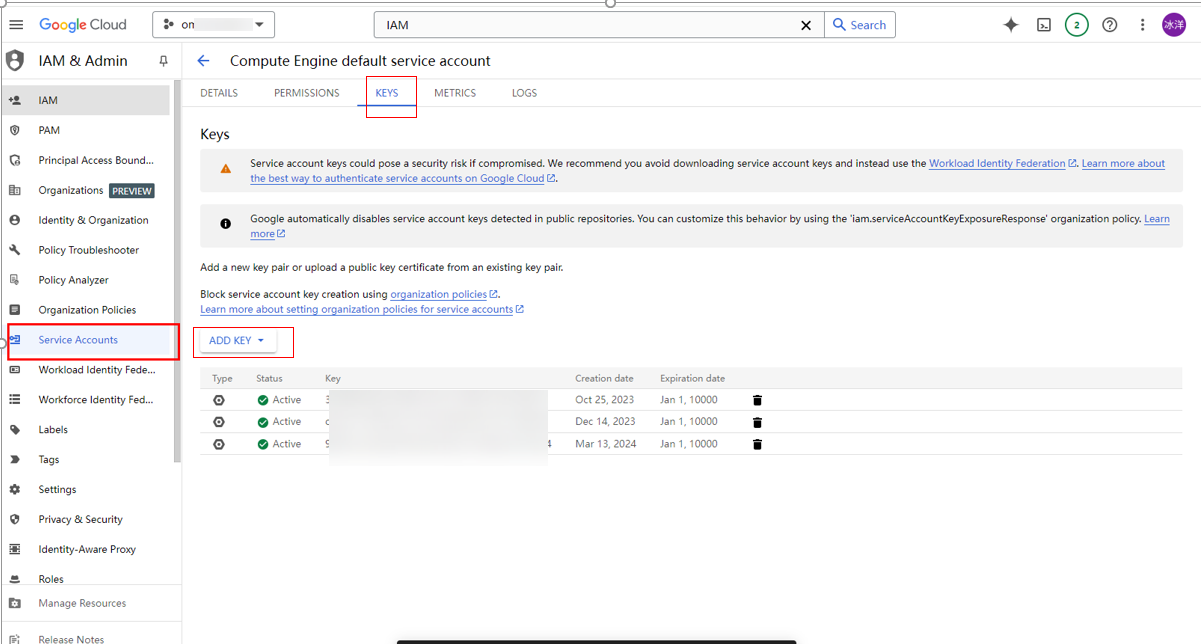Open the project selector dropdown

click(x=213, y=25)
